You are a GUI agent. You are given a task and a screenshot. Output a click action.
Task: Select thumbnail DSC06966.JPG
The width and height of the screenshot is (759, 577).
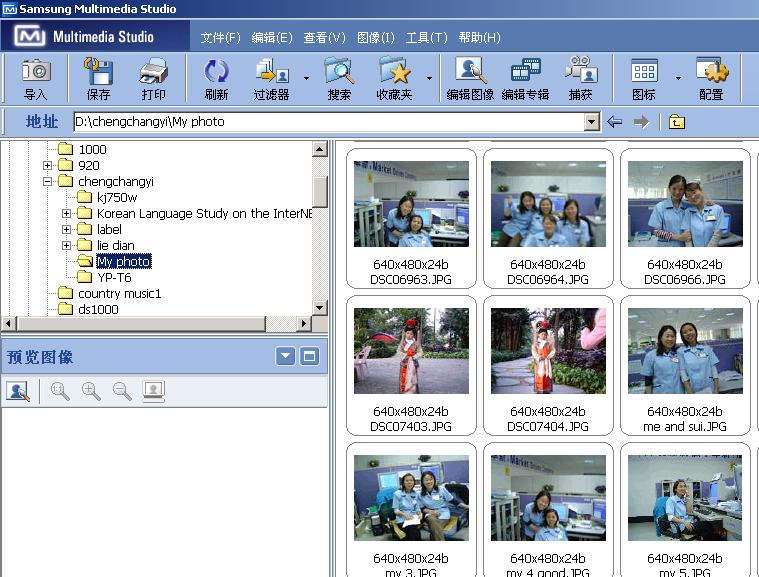(x=685, y=218)
